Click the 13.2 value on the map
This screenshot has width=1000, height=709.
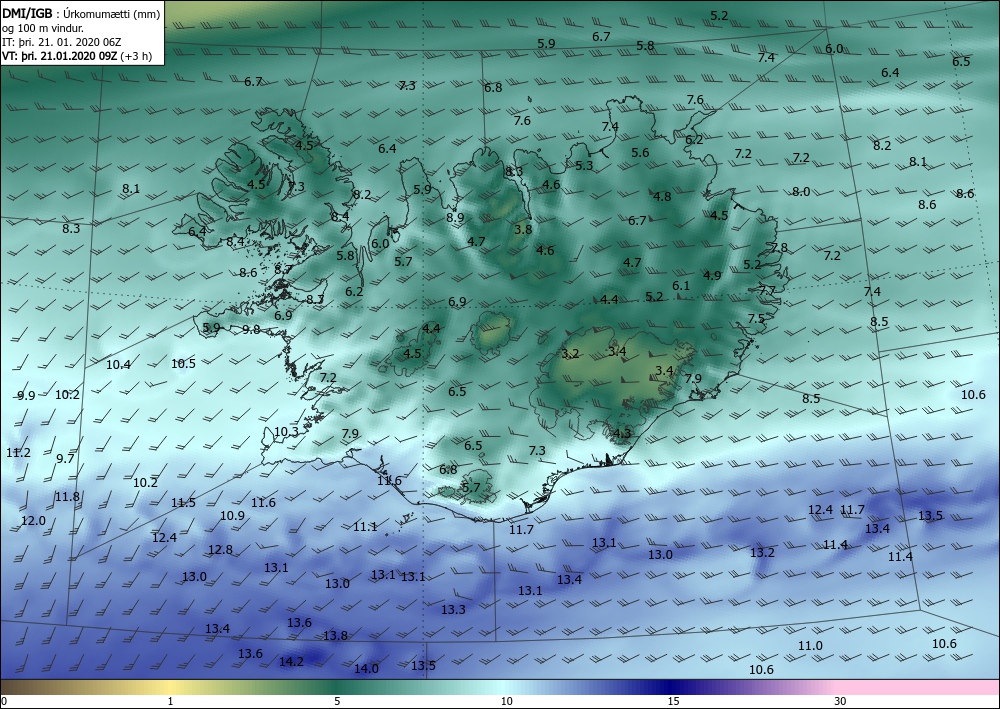click(x=762, y=553)
